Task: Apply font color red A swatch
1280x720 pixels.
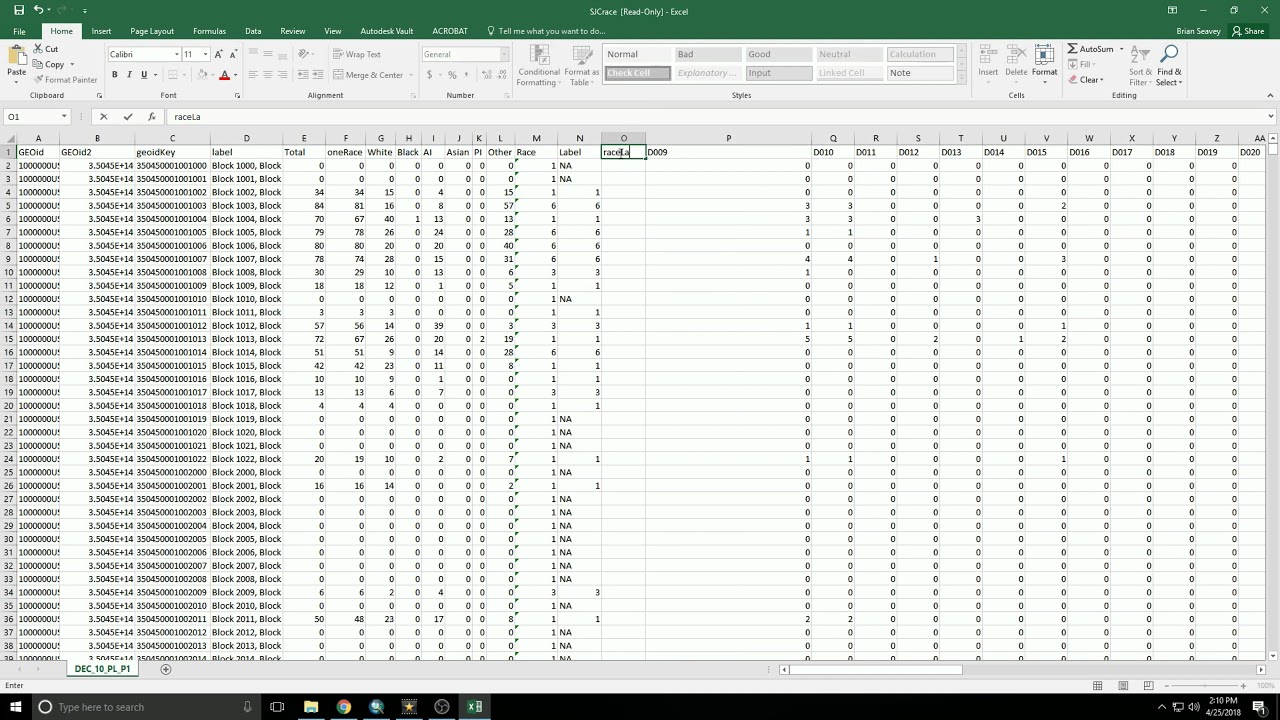Action: [224, 75]
